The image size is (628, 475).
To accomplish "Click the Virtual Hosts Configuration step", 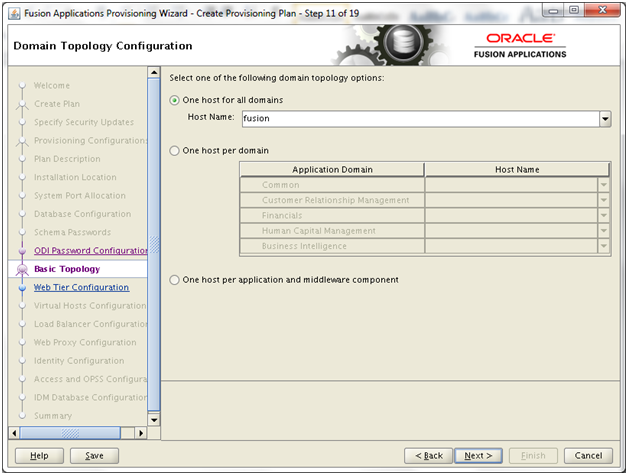I will (90, 306).
